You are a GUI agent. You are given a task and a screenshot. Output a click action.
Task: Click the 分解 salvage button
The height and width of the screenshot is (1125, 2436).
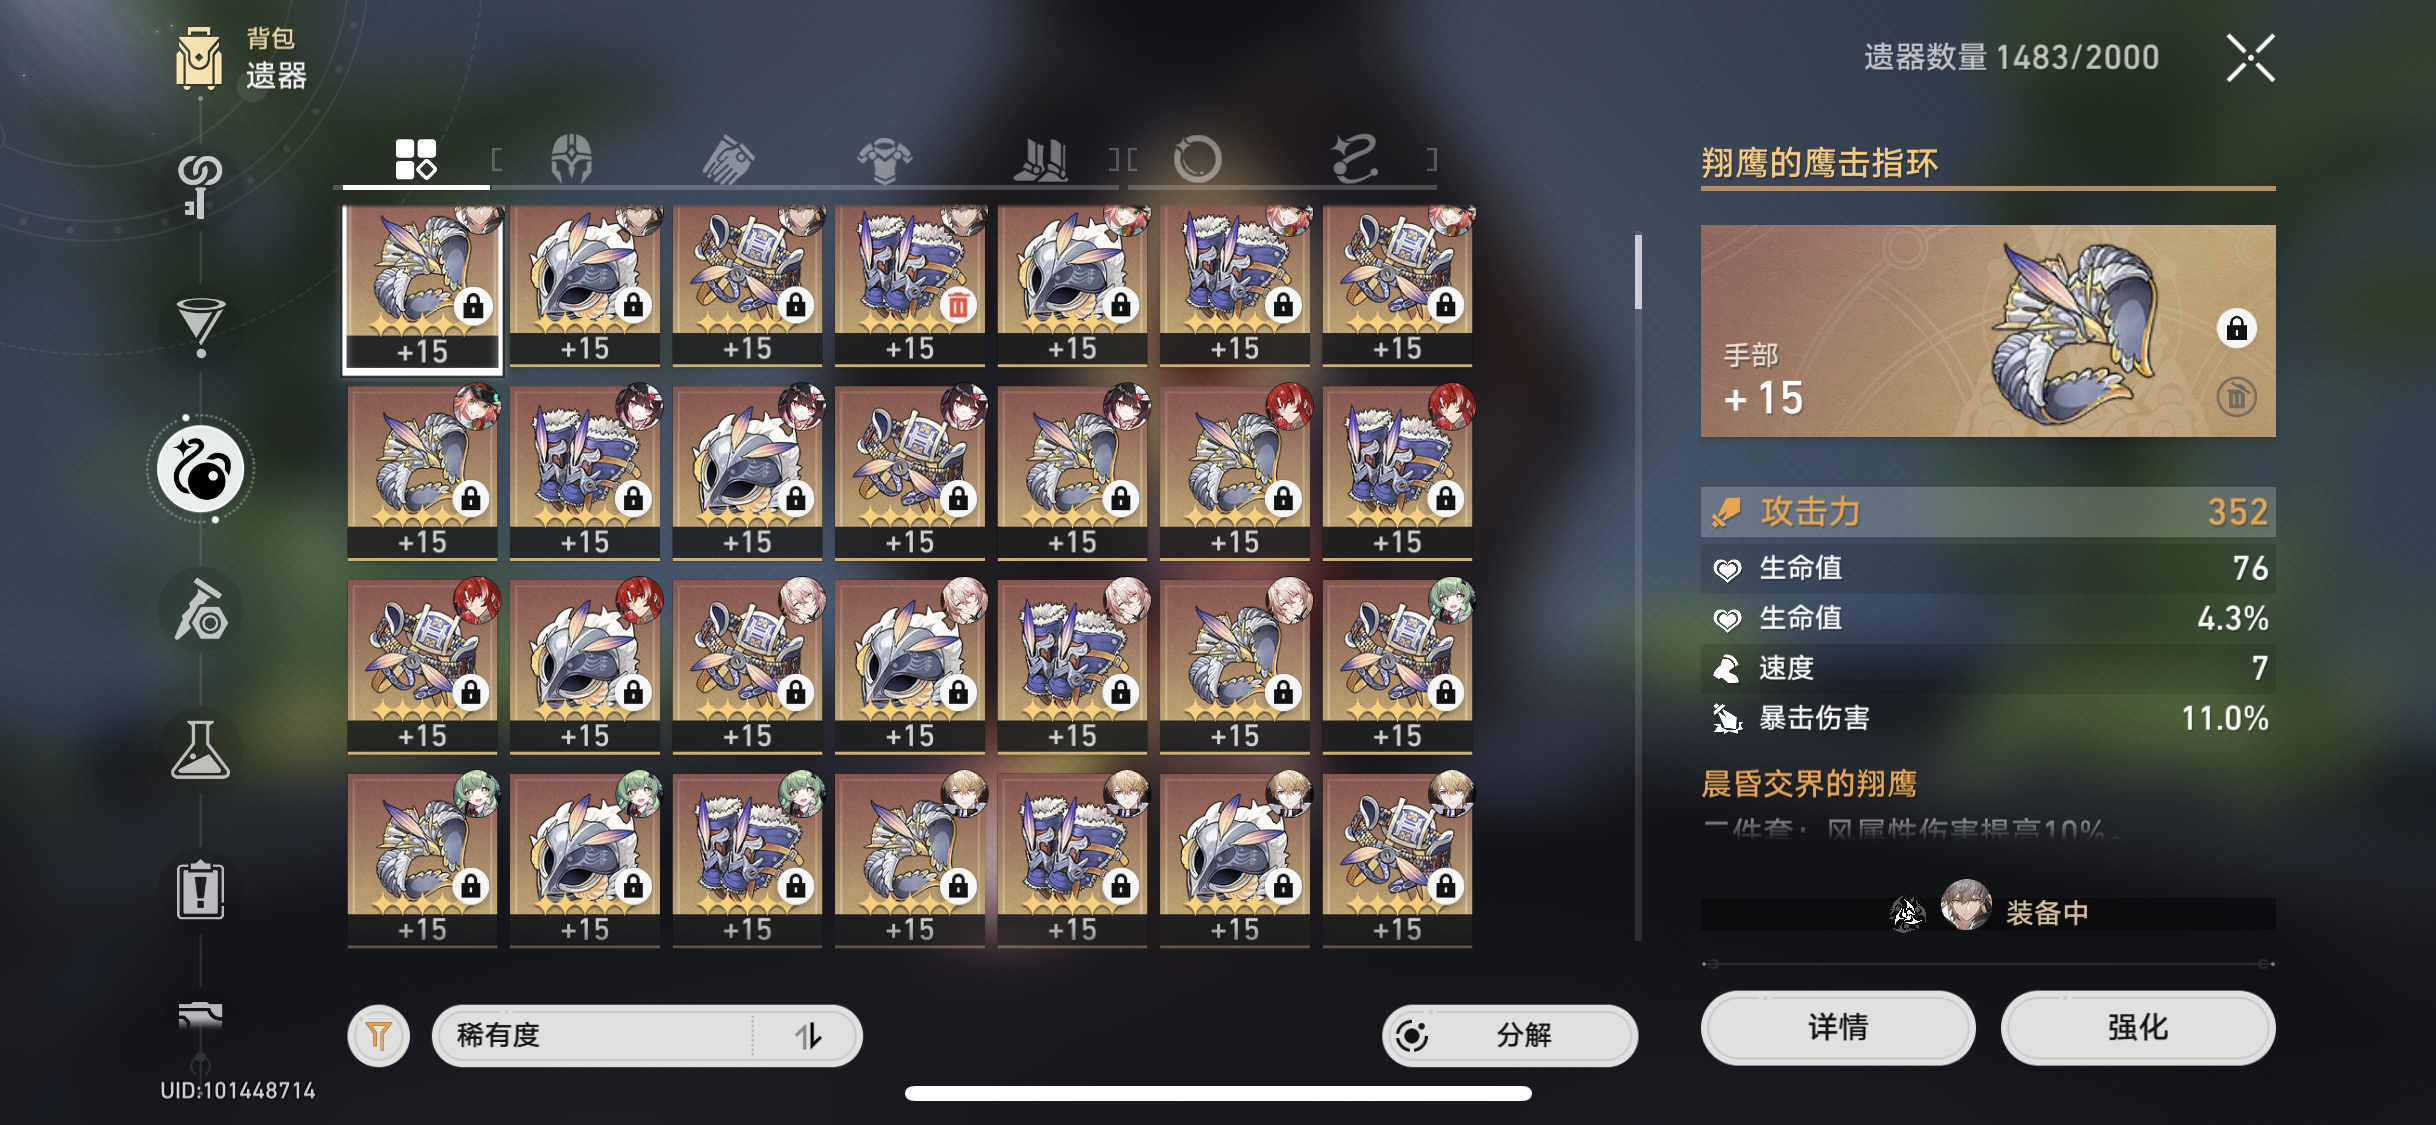[x=1510, y=1035]
